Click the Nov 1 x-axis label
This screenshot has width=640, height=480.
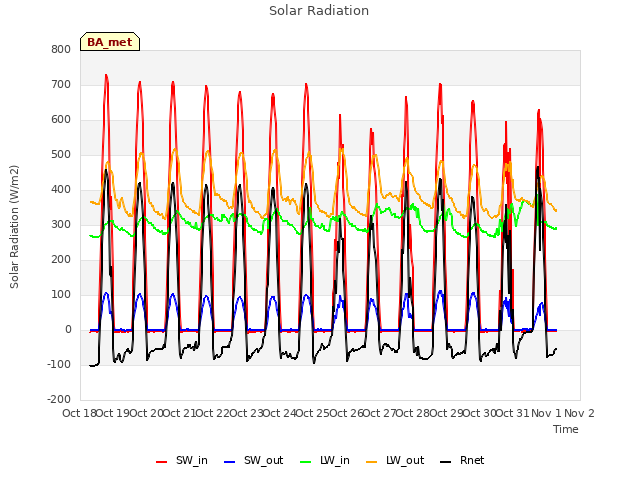(546, 413)
